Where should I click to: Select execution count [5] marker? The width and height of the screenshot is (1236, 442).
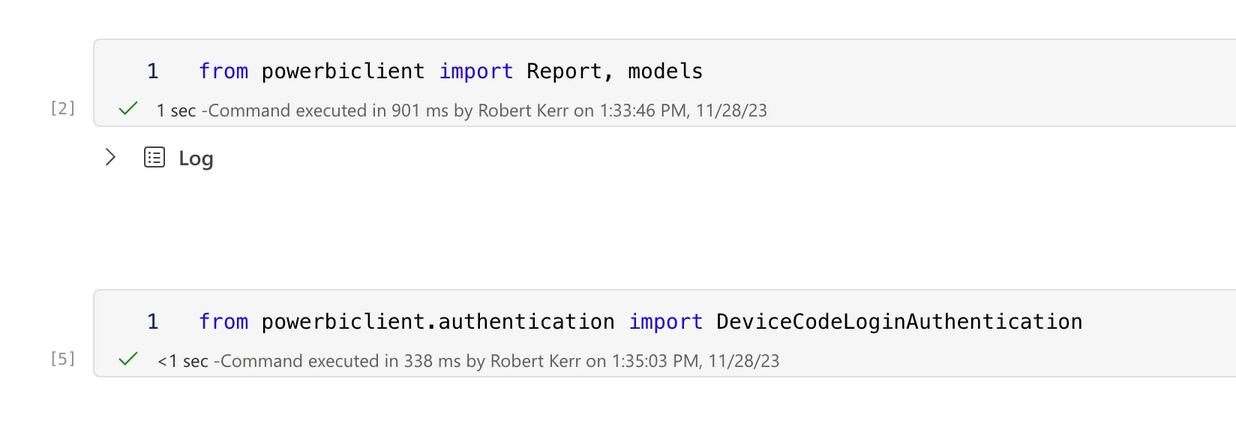(x=63, y=358)
